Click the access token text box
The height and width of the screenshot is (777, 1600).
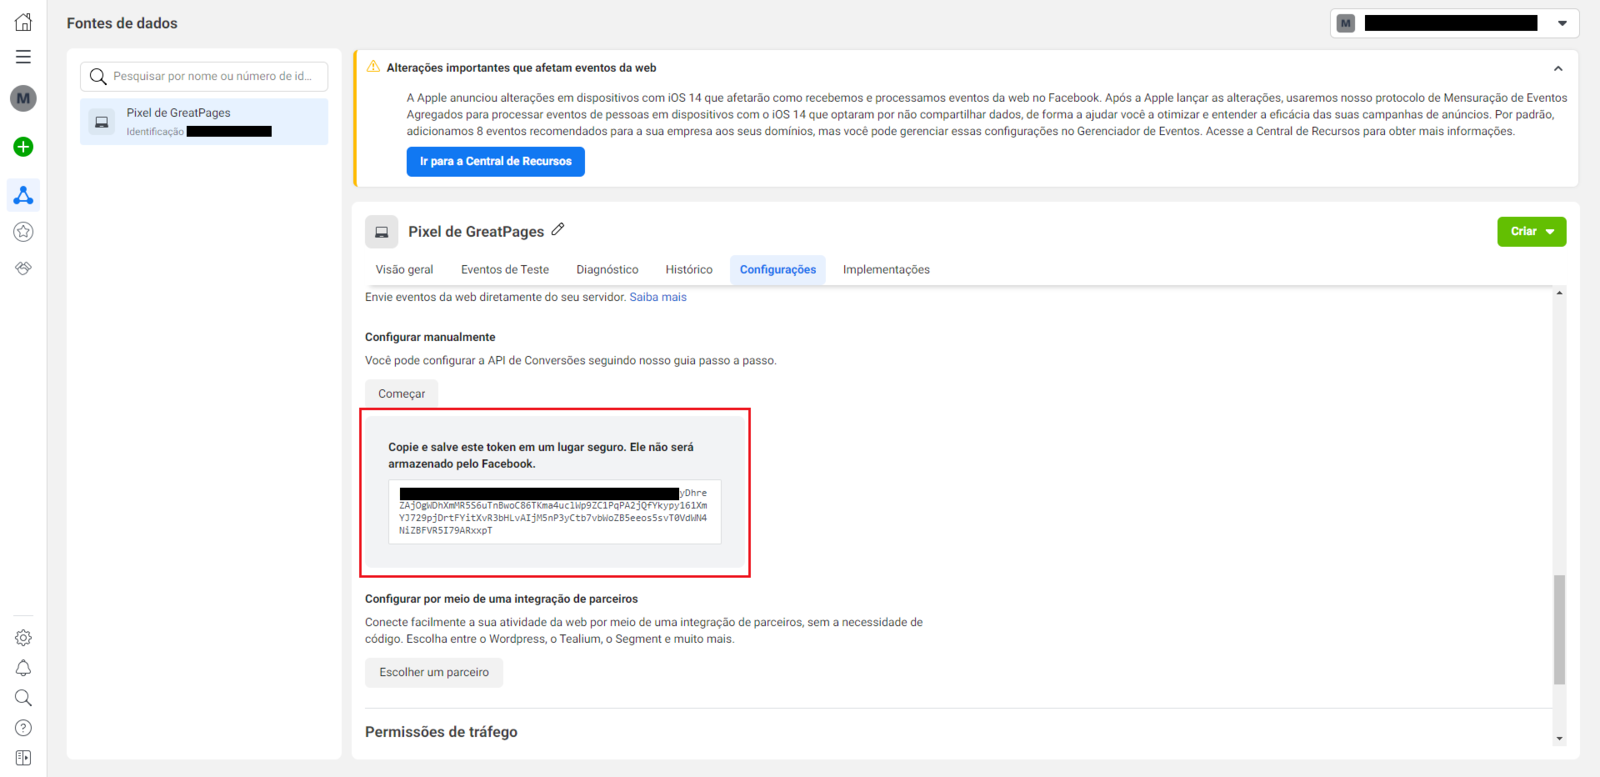tap(554, 512)
